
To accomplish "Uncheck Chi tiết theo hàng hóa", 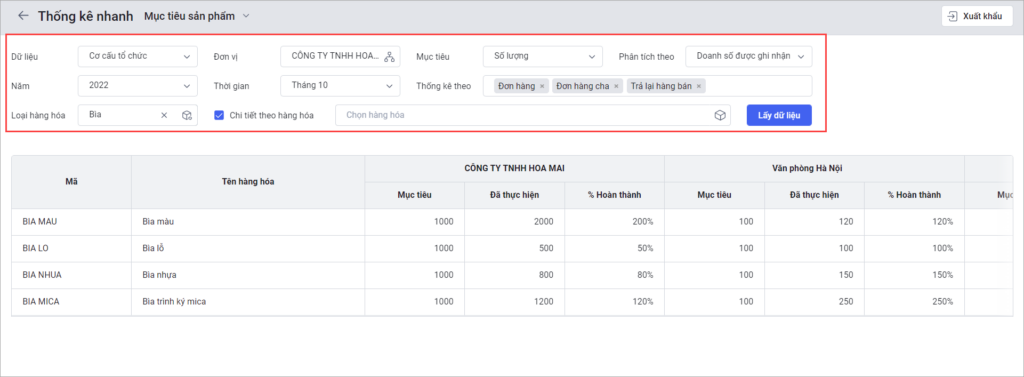I will [x=219, y=115].
